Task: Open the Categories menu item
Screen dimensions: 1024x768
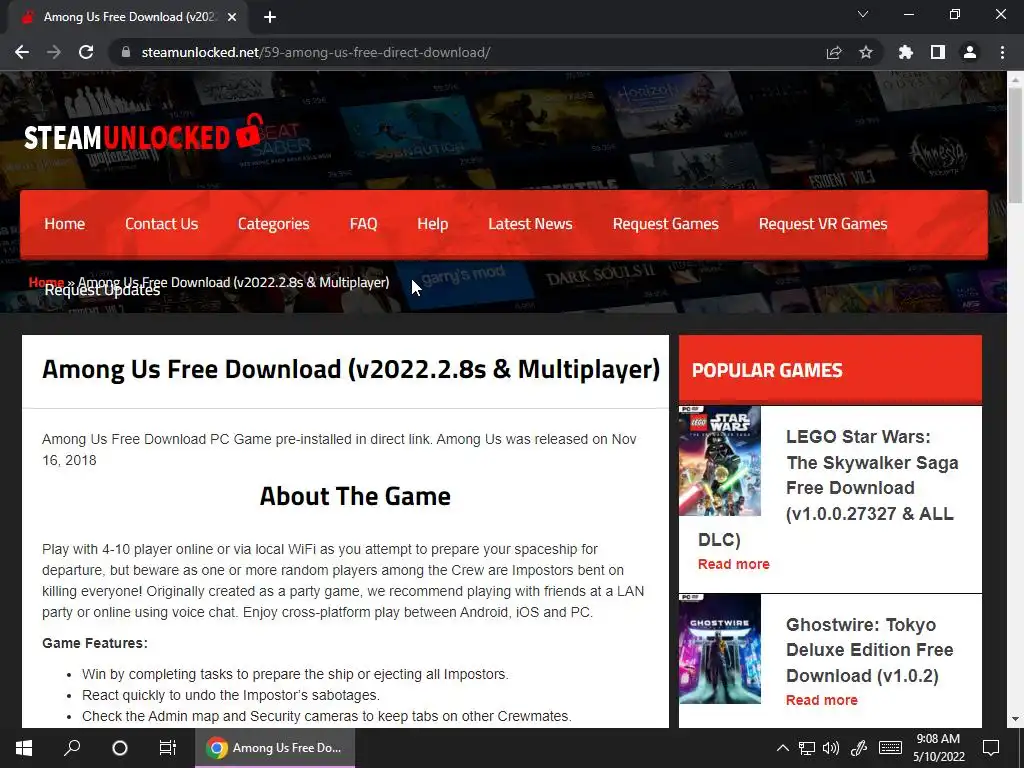Action: [x=274, y=224]
